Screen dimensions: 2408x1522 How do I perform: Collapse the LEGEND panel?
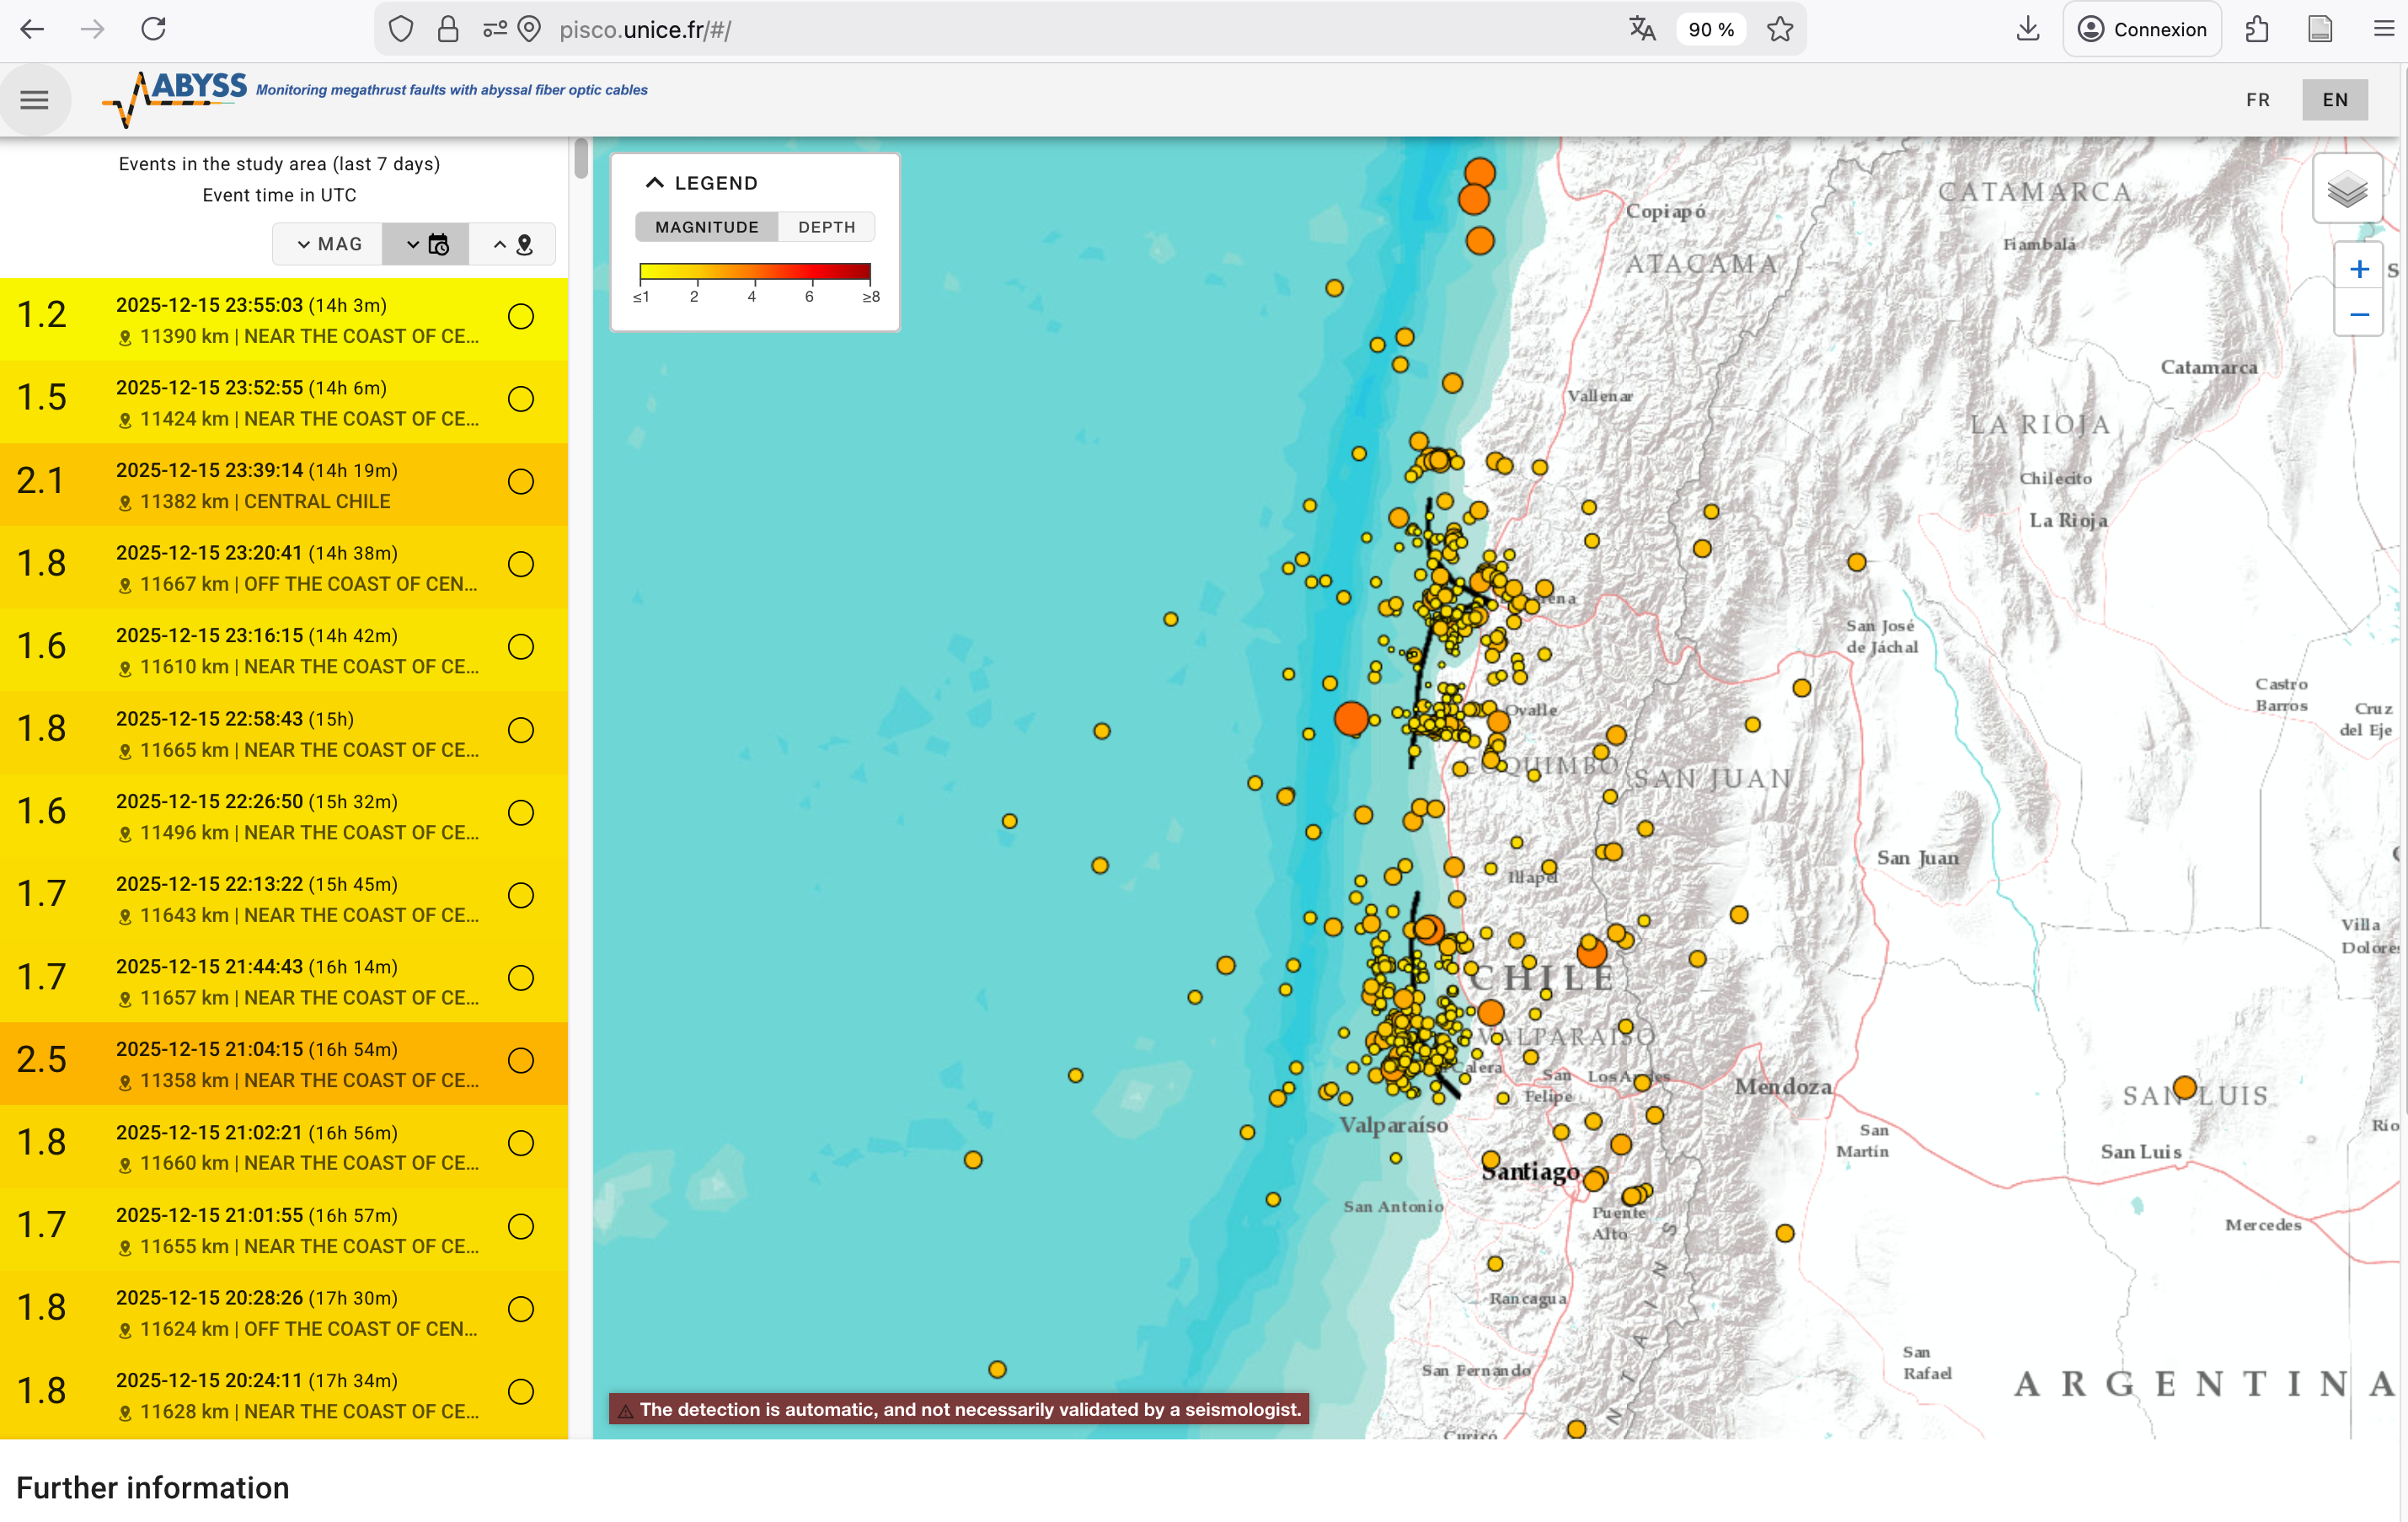[655, 183]
